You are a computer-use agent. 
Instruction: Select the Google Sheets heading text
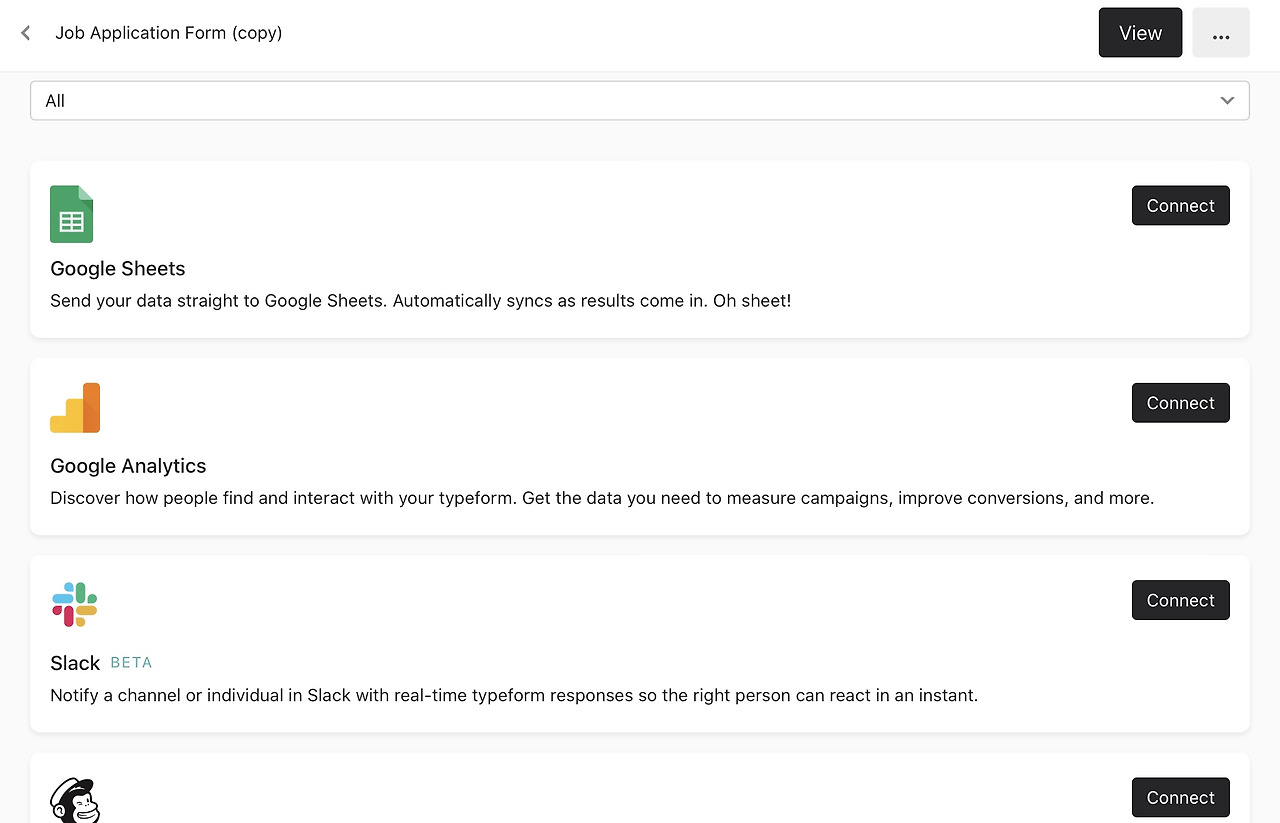point(118,268)
